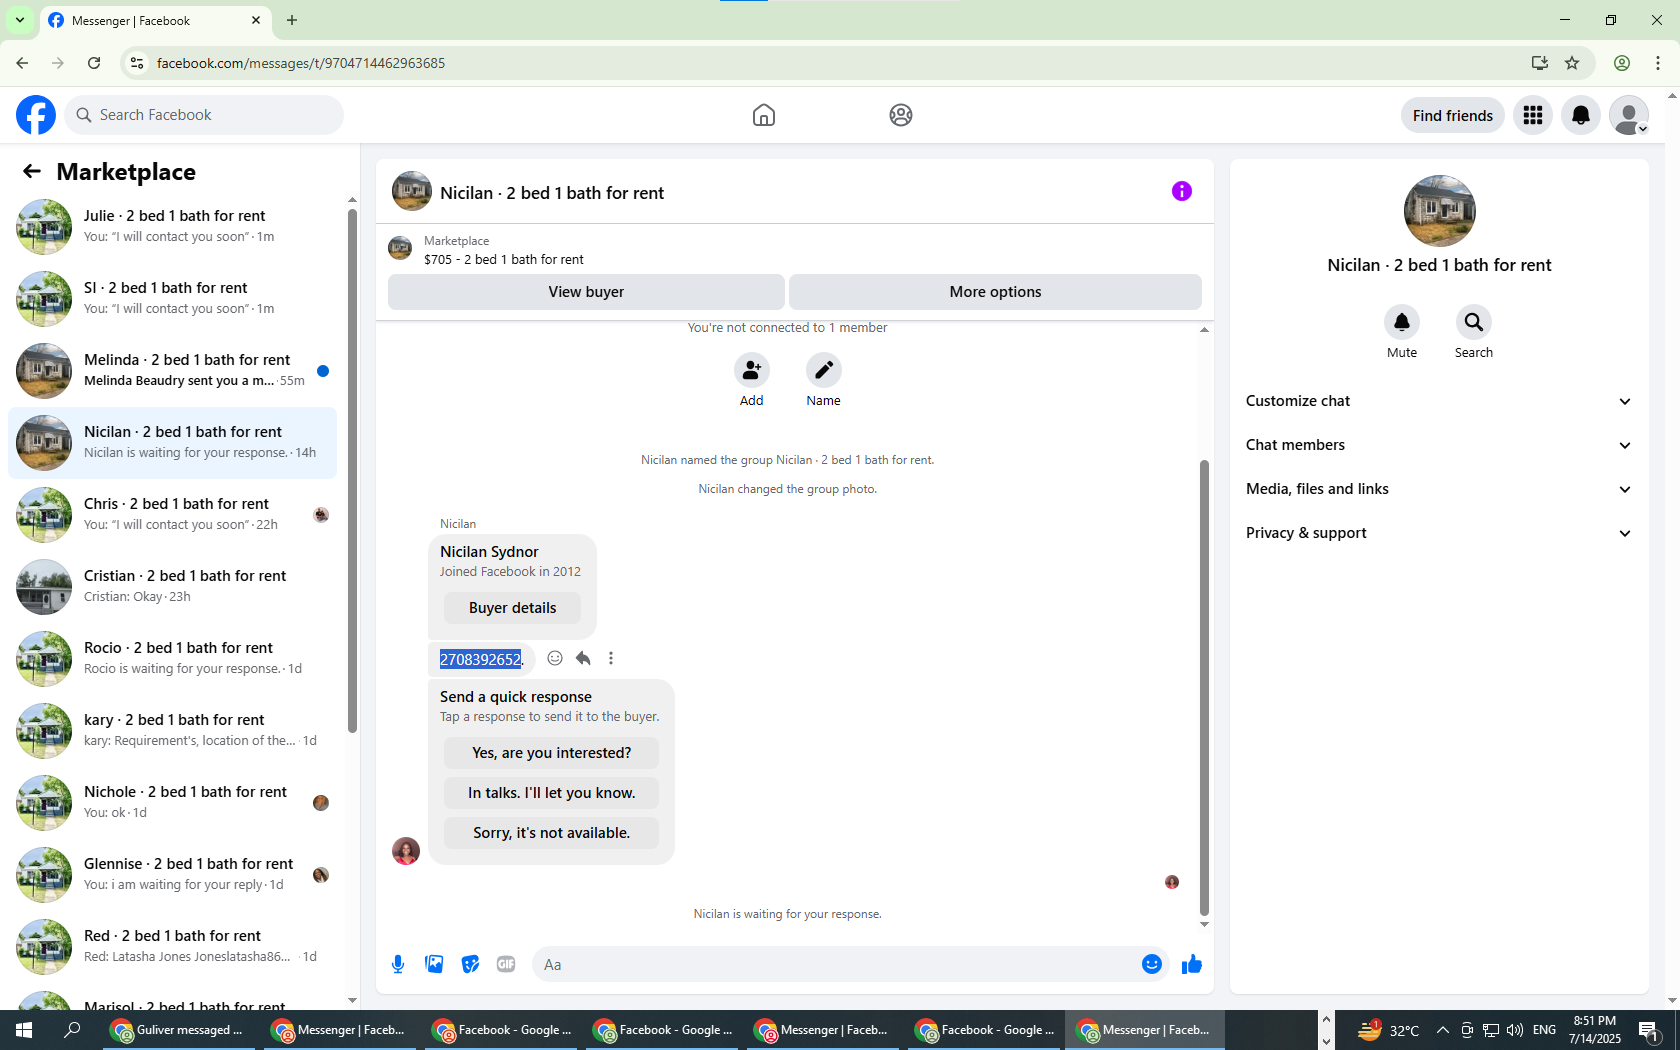This screenshot has height=1050, width=1680.
Task: Open the Home feed icon
Action: 764,115
